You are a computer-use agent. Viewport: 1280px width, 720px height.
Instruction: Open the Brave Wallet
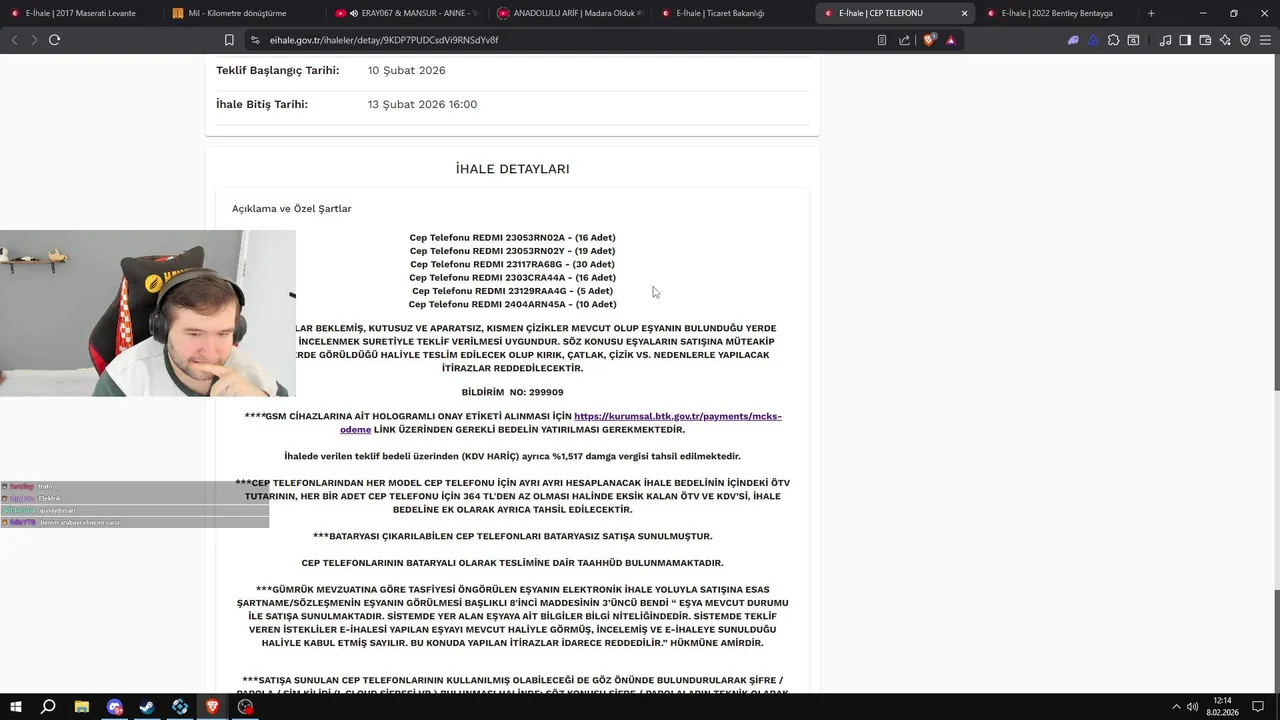coord(1205,40)
